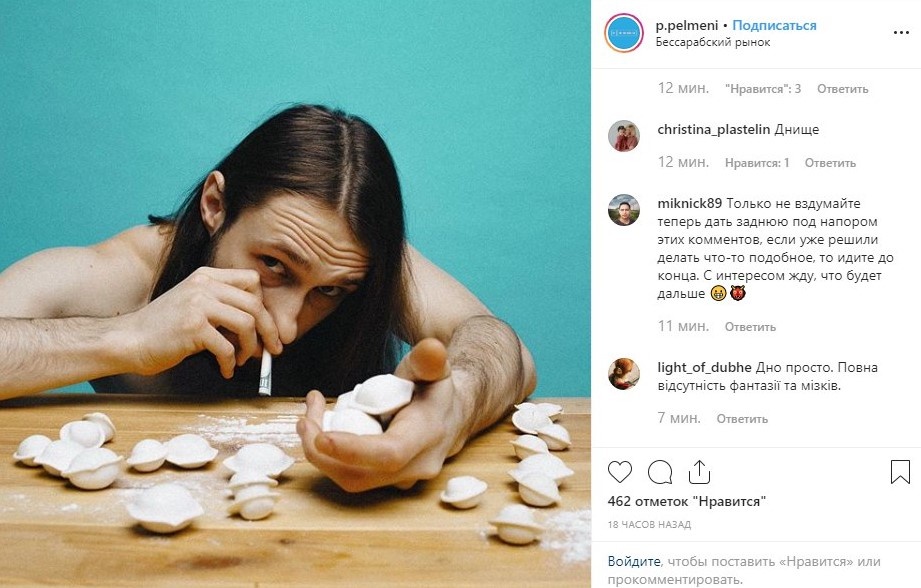Show likes on christina_plastelin's comment
This screenshot has width=921, height=588.
click(757, 163)
